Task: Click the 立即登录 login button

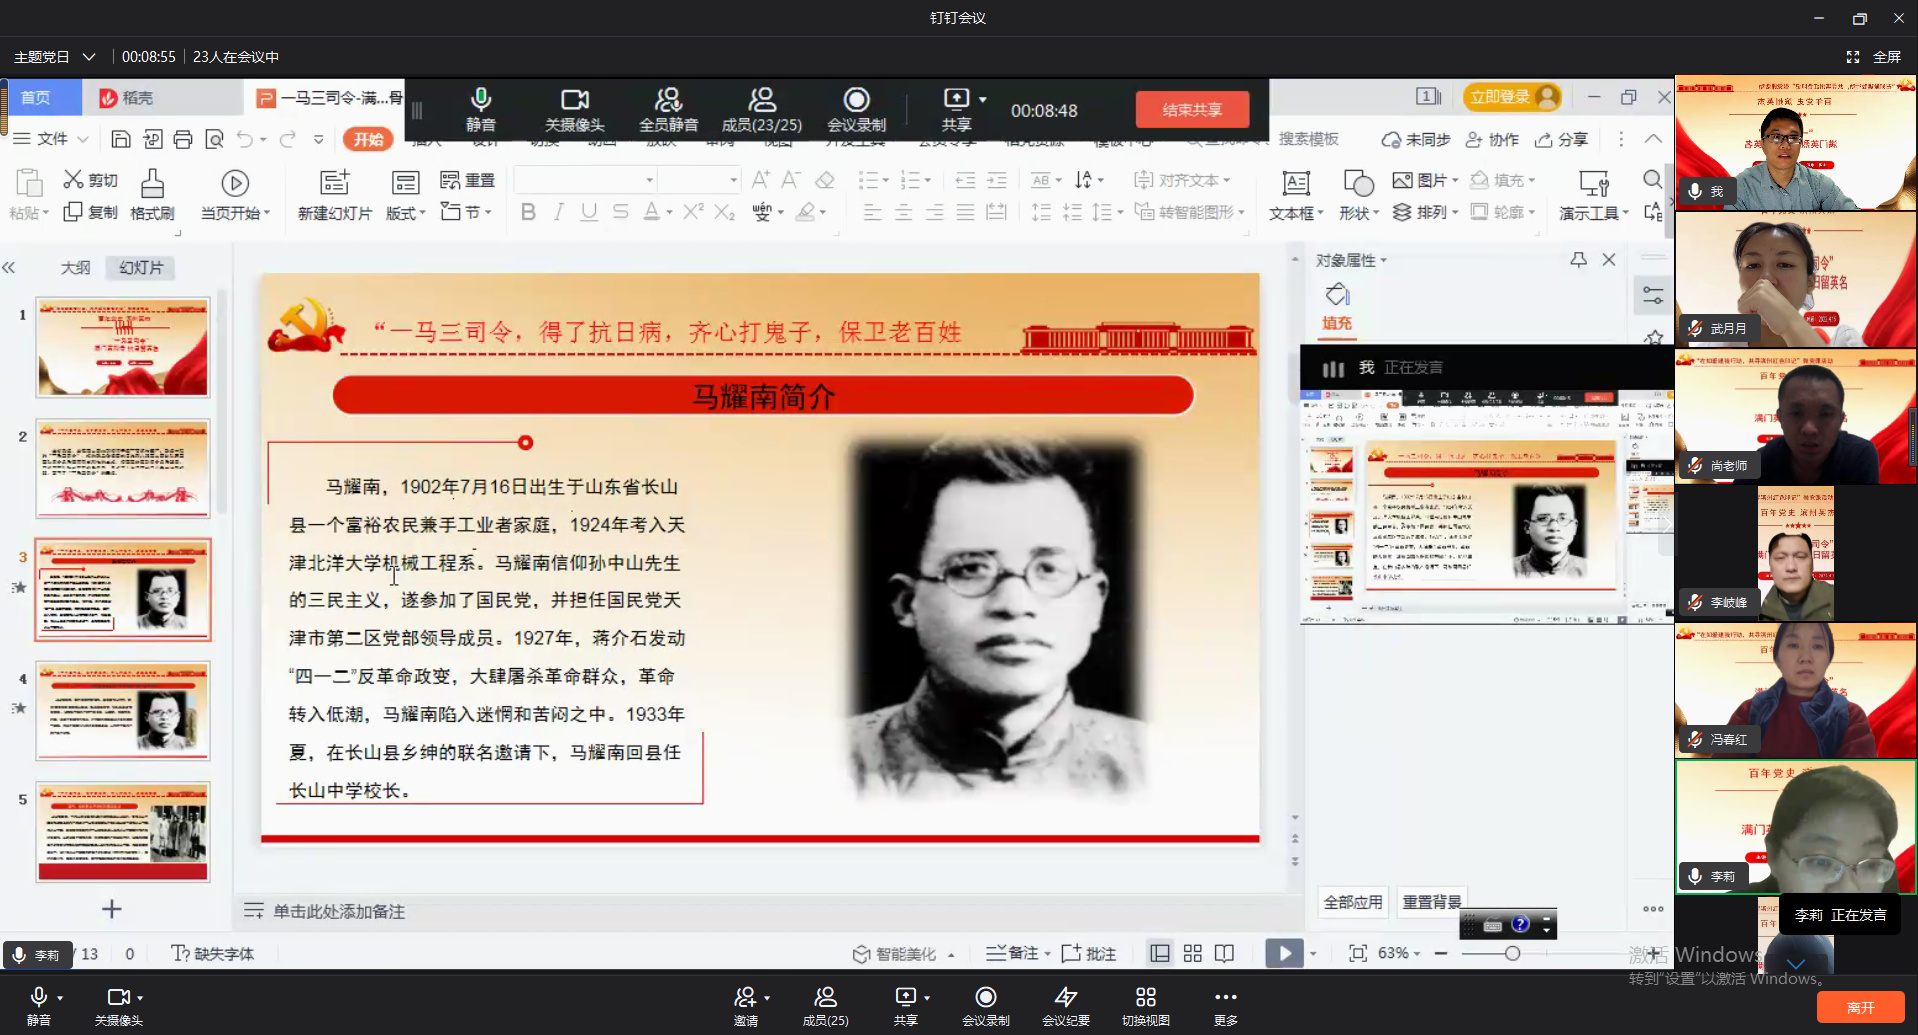Action: tap(1512, 96)
